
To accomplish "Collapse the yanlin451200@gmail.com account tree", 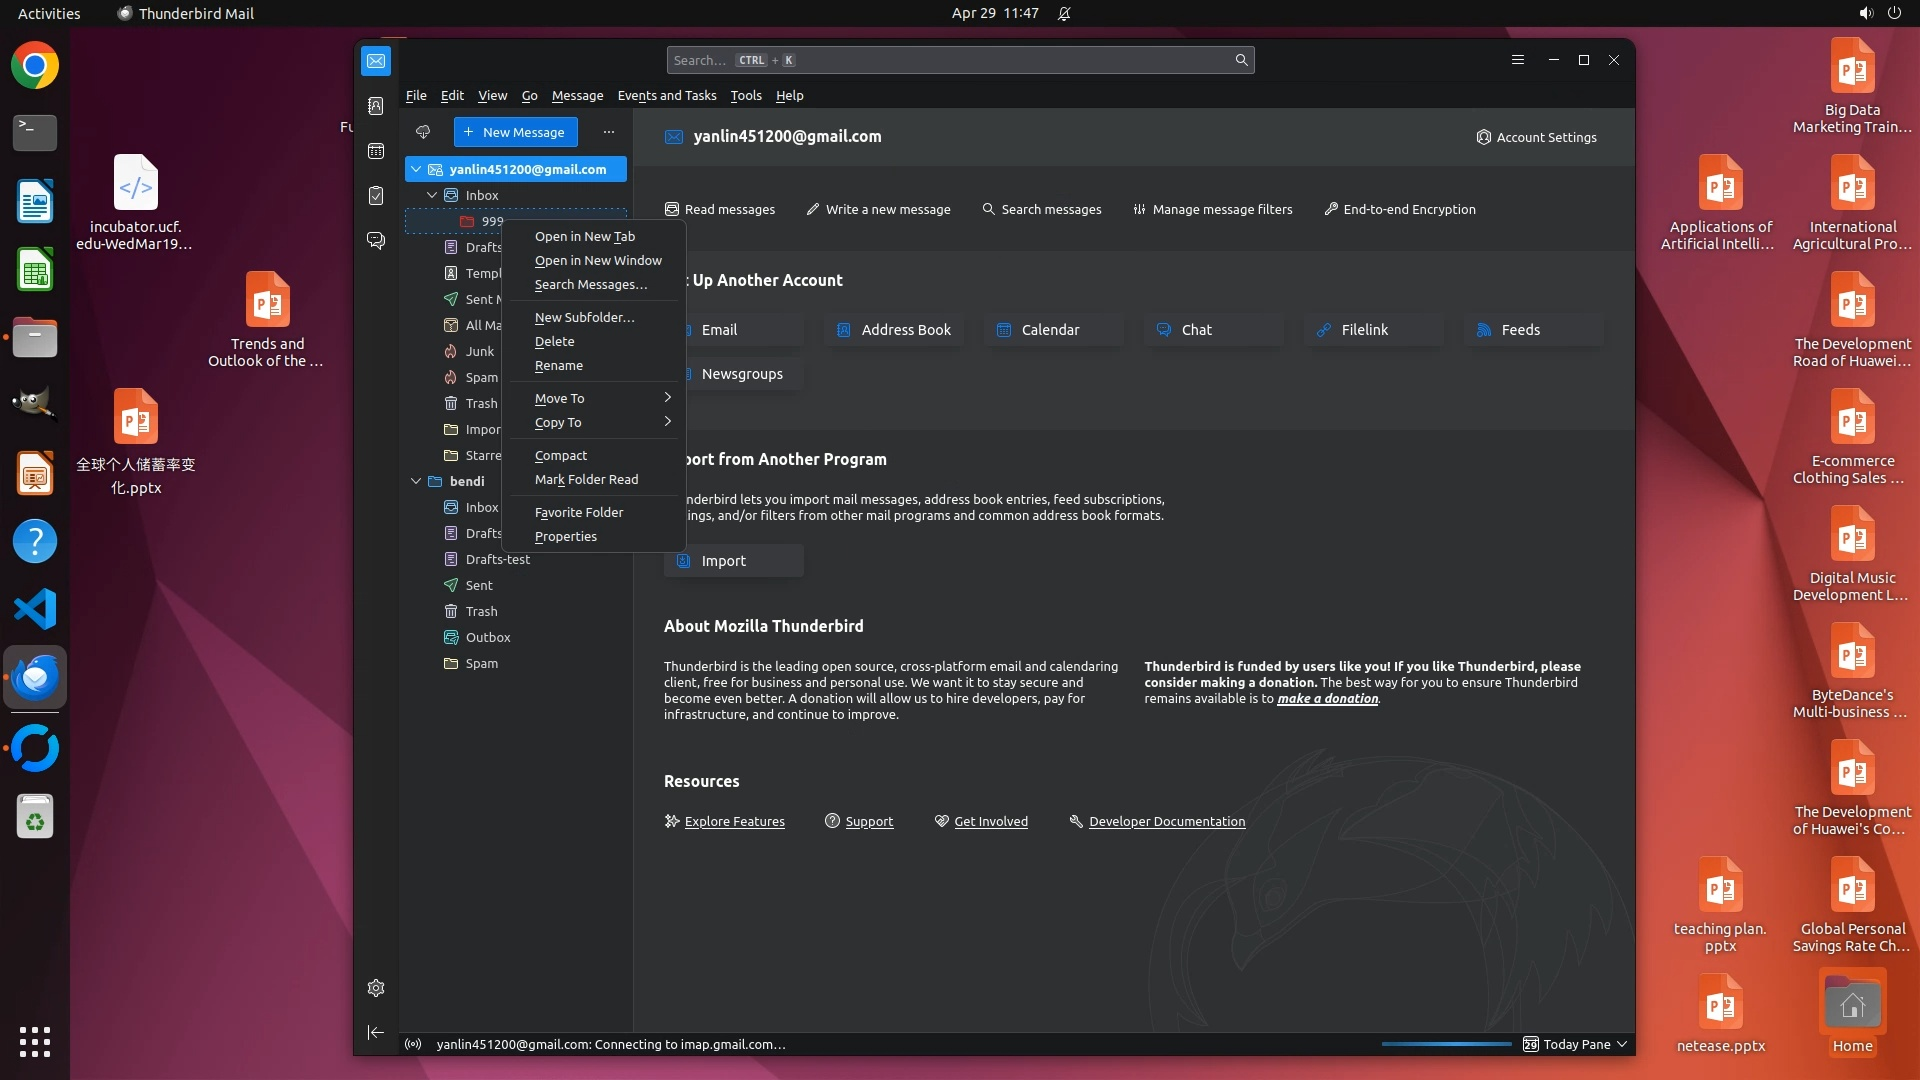I will (x=416, y=169).
